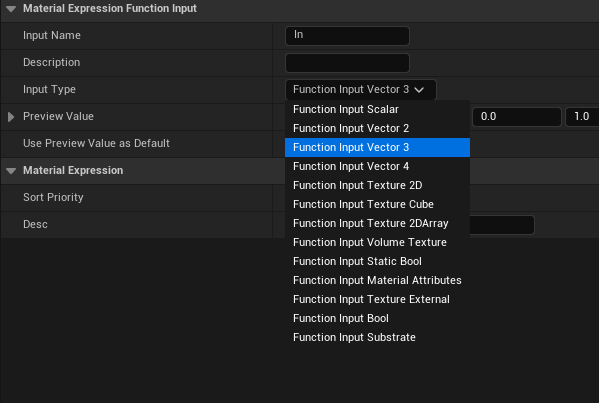Select Function Input Vector 2 option

[377, 128]
